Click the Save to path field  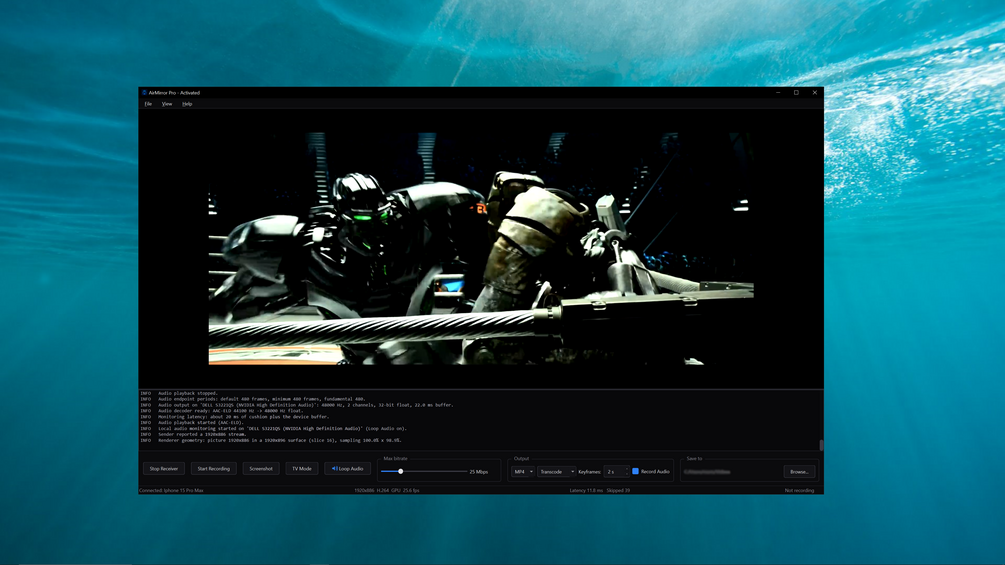[x=731, y=471]
